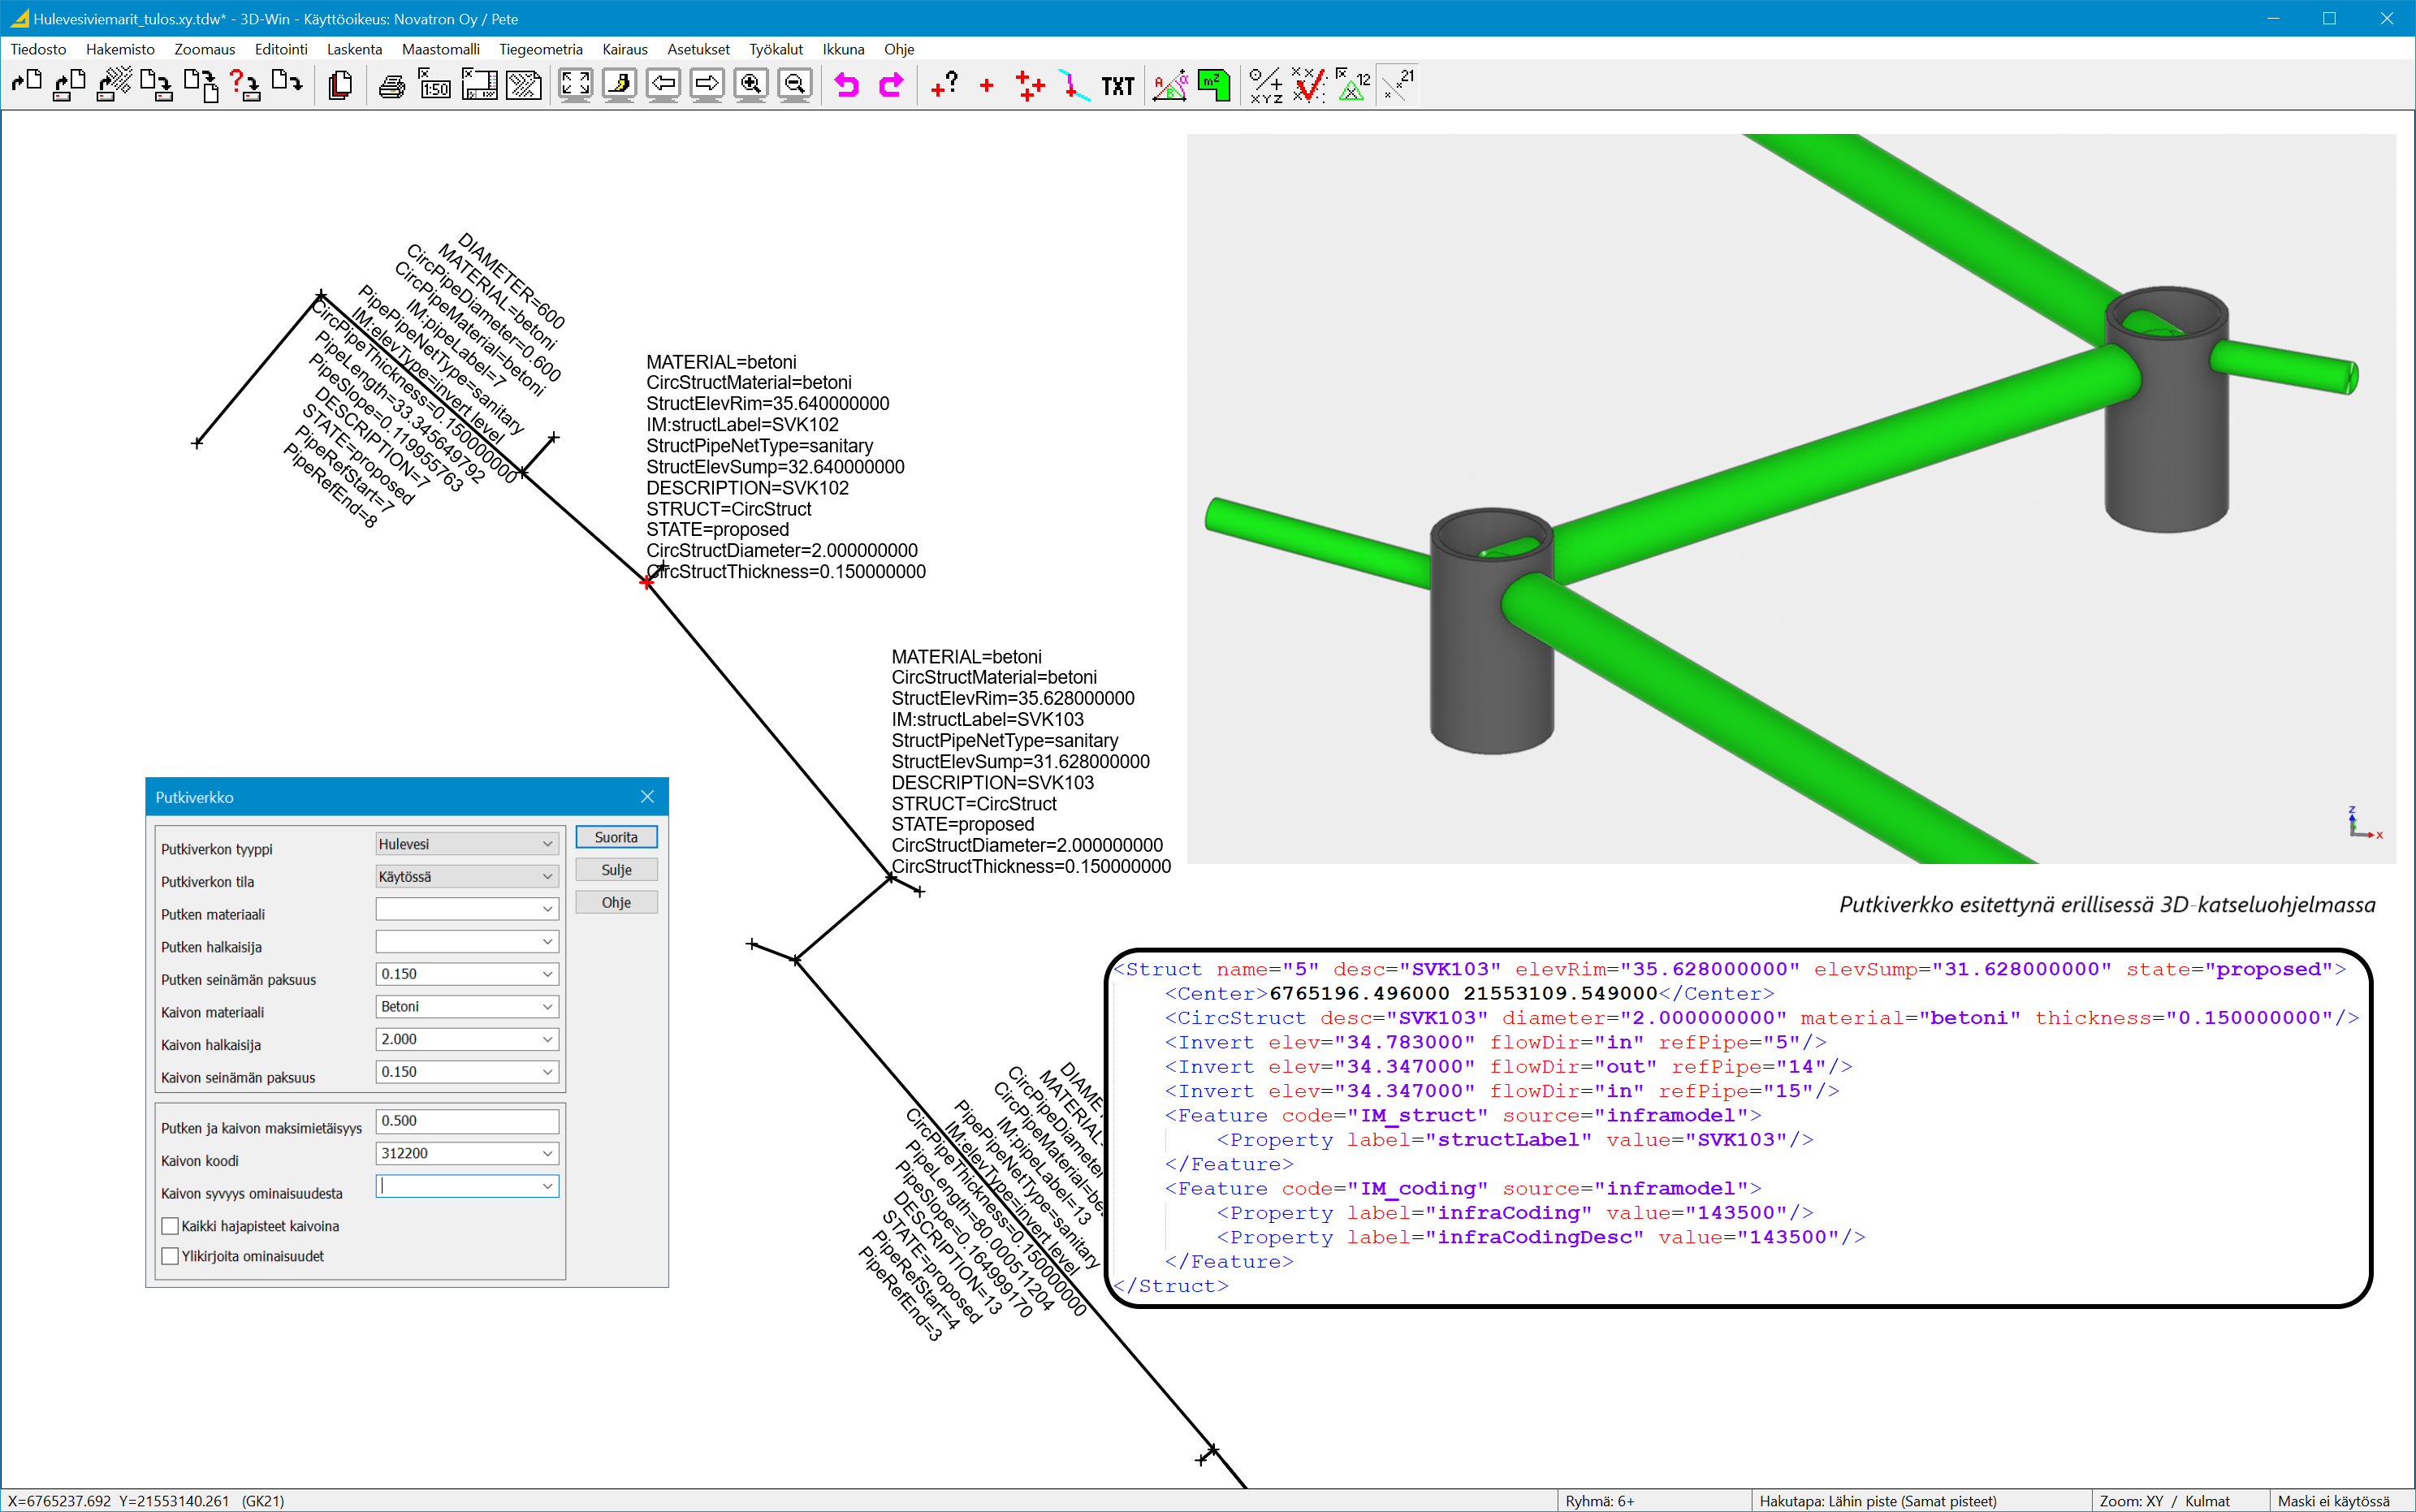Click the maksimietäisyys input field
This screenshot has height=1512, width=2416.
tap(466, 1121)
